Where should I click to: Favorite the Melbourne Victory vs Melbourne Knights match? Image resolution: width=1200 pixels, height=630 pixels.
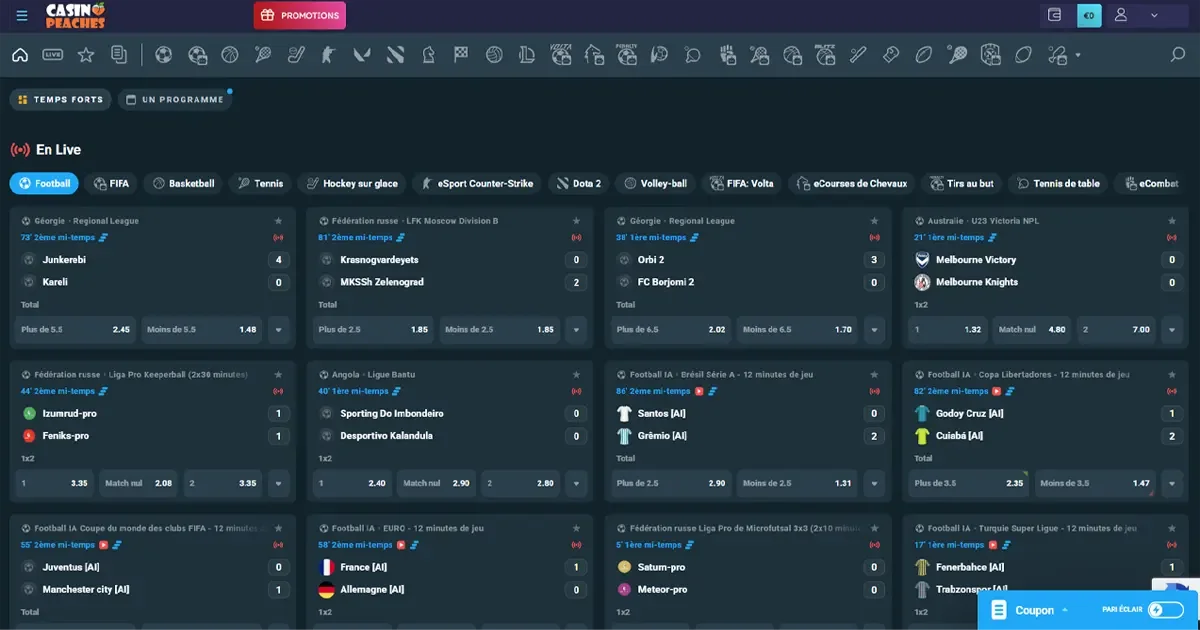pyautogui.click(x=1172, y=221)
